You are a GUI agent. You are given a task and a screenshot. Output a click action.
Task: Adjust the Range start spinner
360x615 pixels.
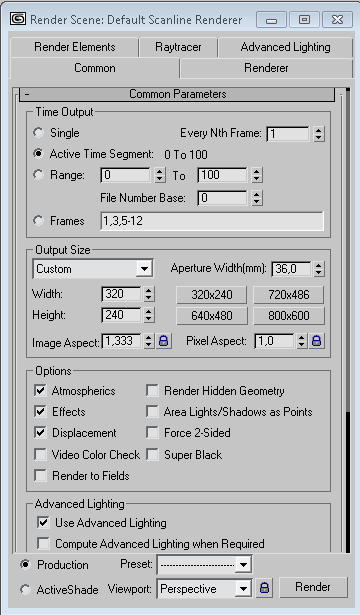coord(160,175)
